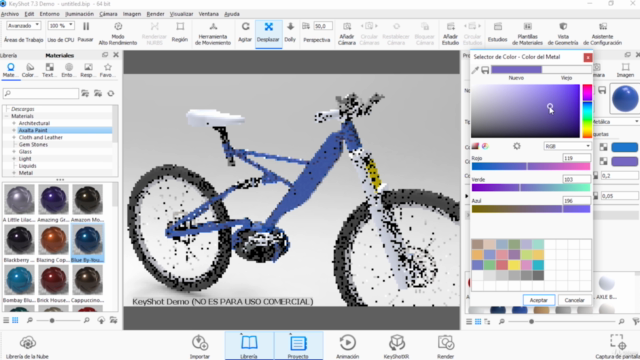Close the Selector de Color dialog
The image size is (640, 360).
pos(588,58)
